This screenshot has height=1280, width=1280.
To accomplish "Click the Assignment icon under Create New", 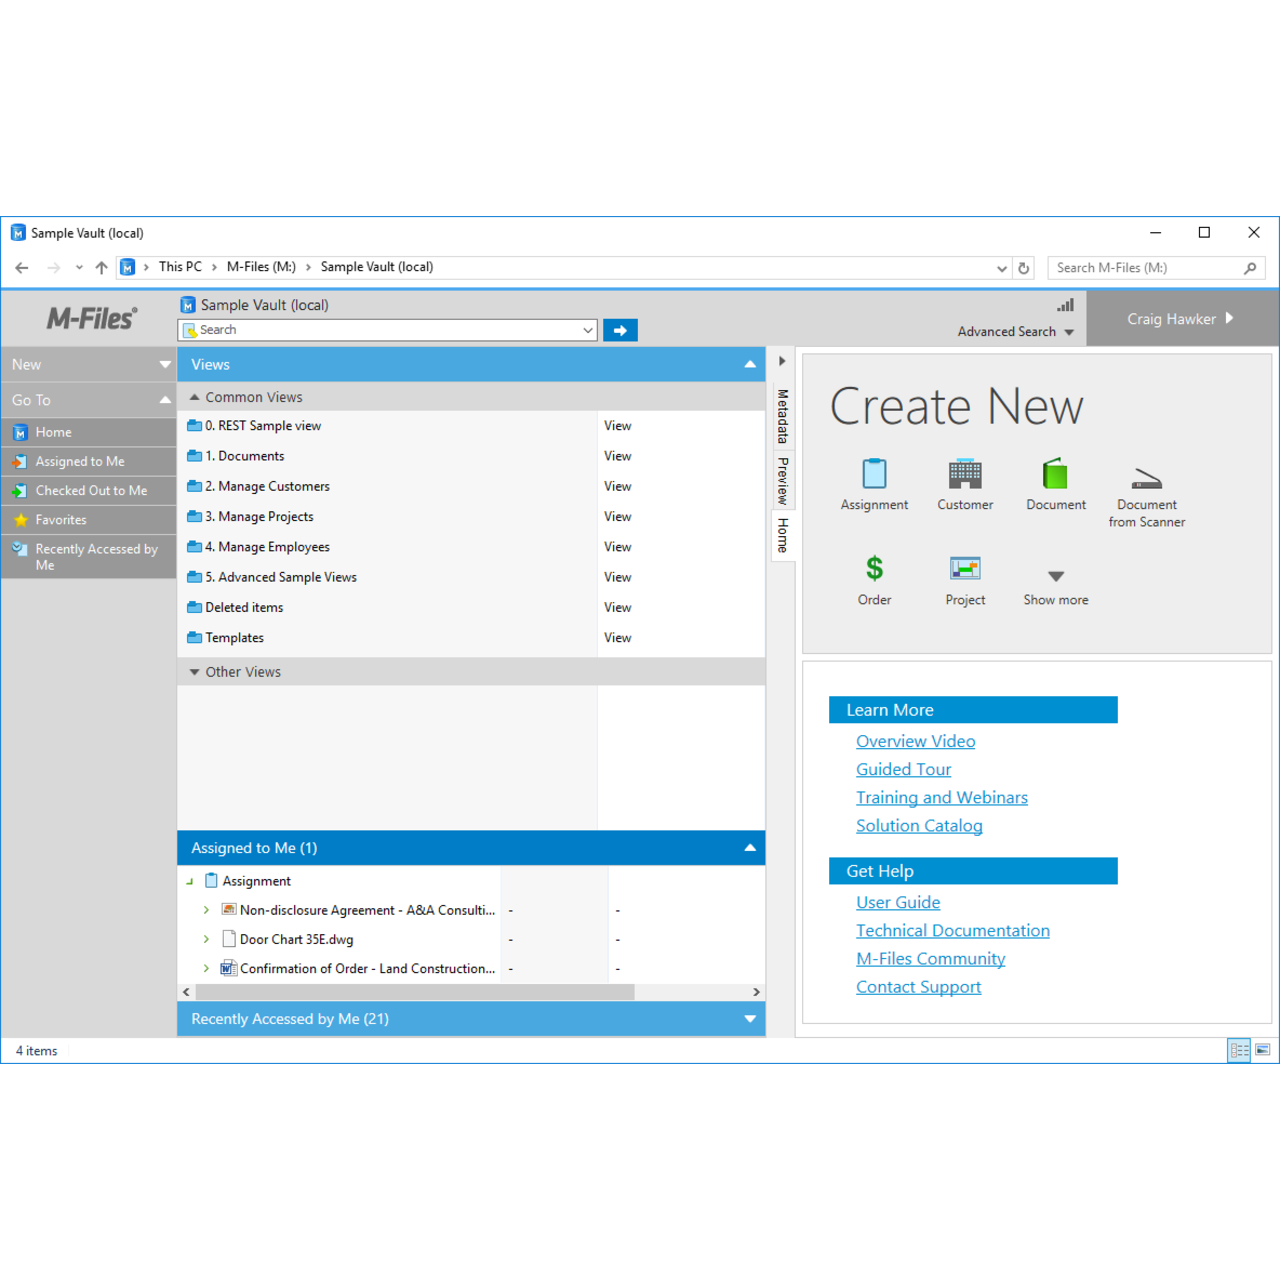I will (874, 473).
